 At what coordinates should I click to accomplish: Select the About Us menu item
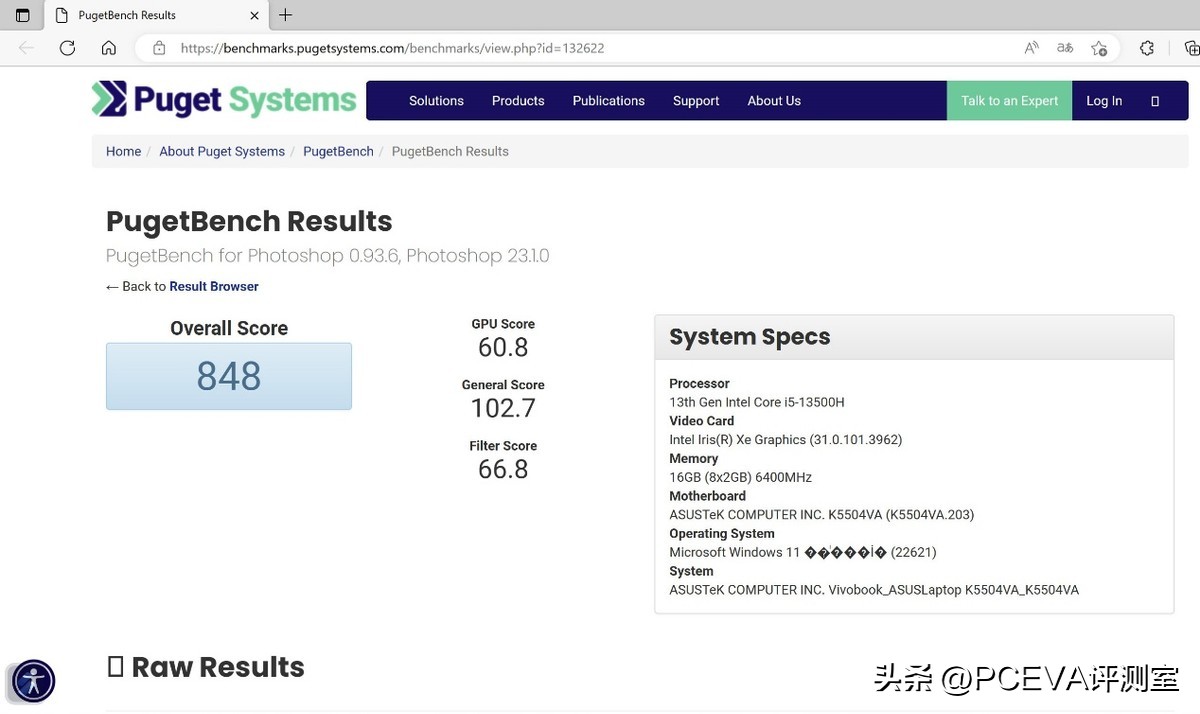pos(773,100)
